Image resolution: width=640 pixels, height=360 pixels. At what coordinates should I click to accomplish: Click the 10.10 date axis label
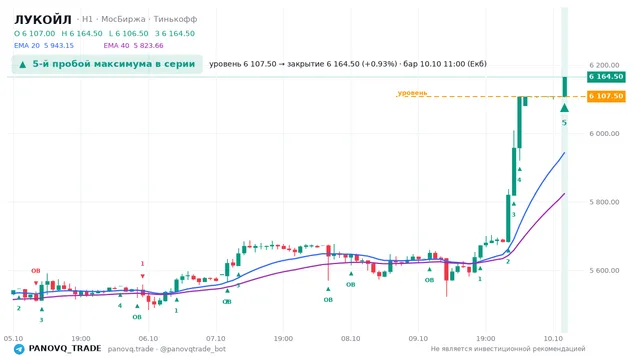click(553, 339)
